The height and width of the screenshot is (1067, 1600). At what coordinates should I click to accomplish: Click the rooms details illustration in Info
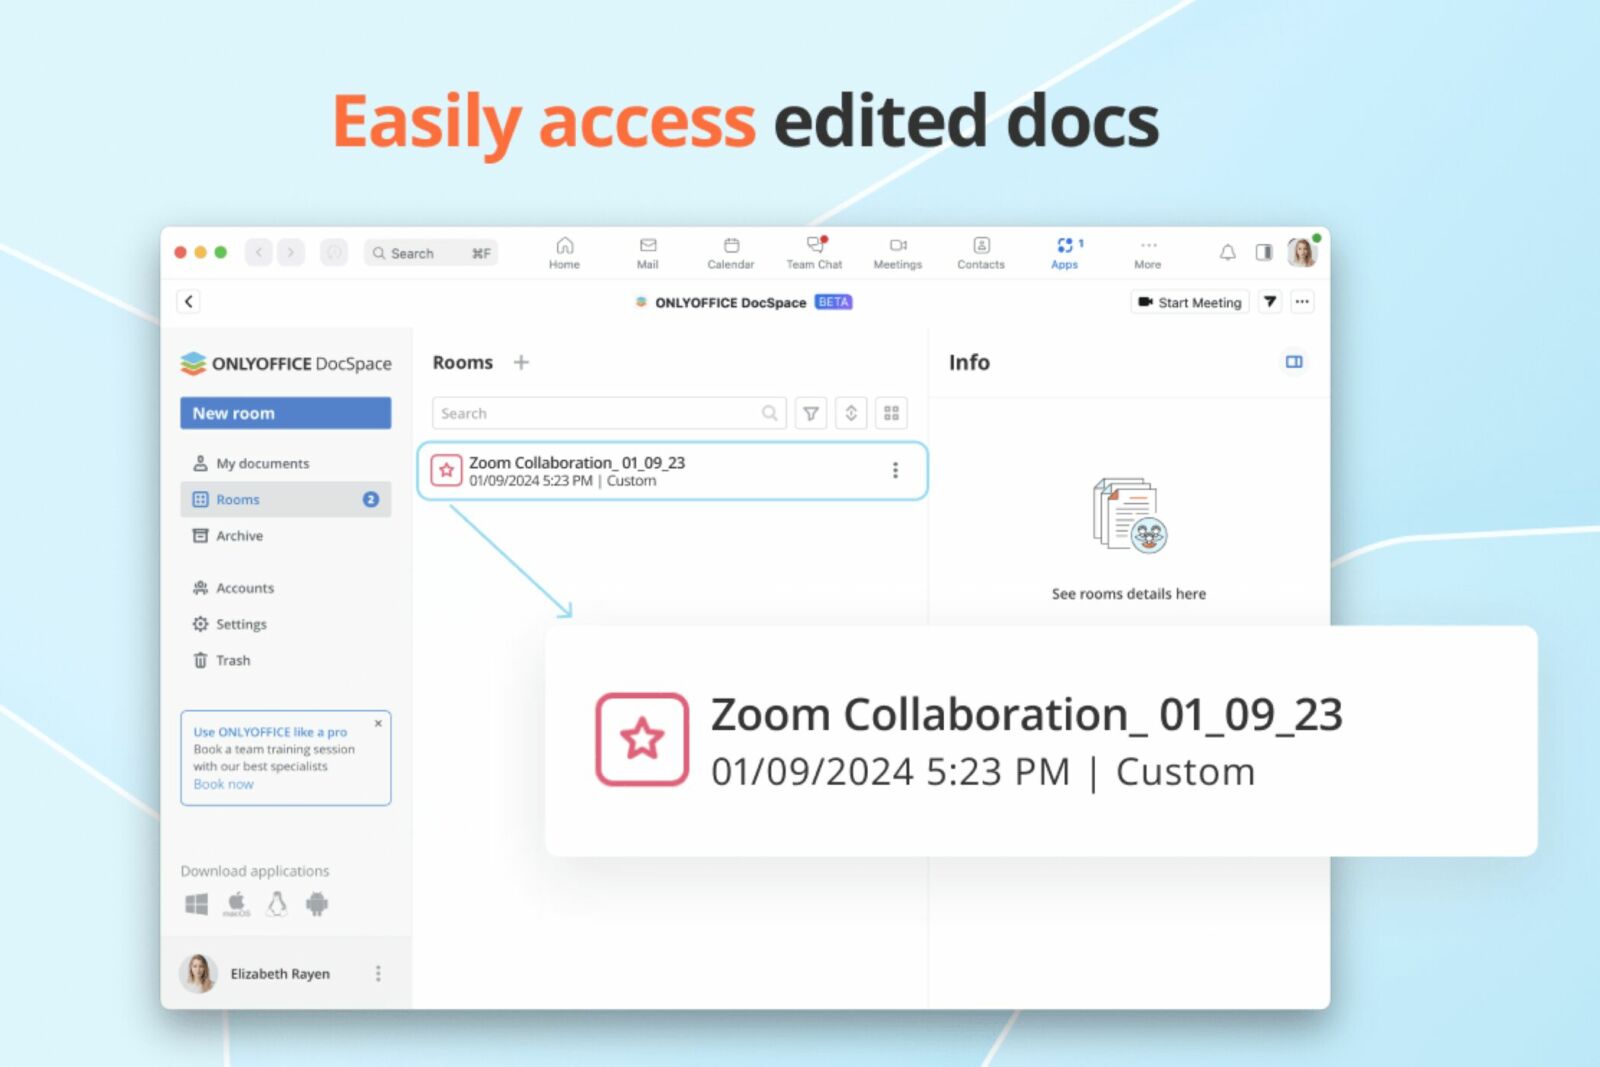(x=1130, y=515)
